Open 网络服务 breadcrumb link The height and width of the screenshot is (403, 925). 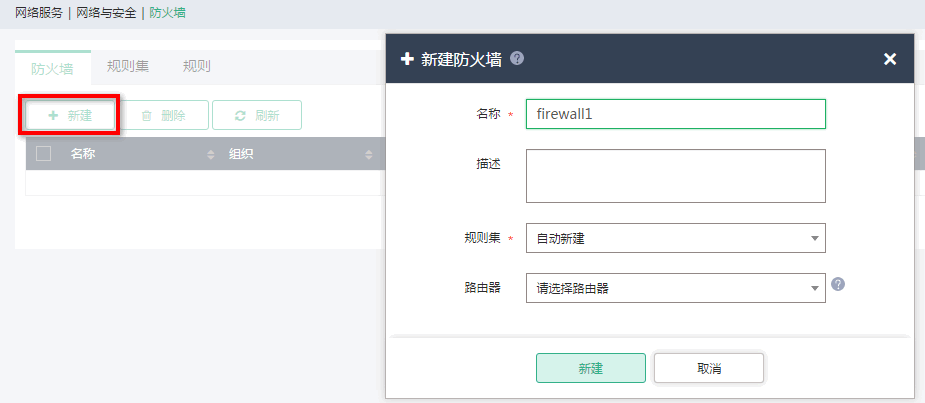coord(39,13)
